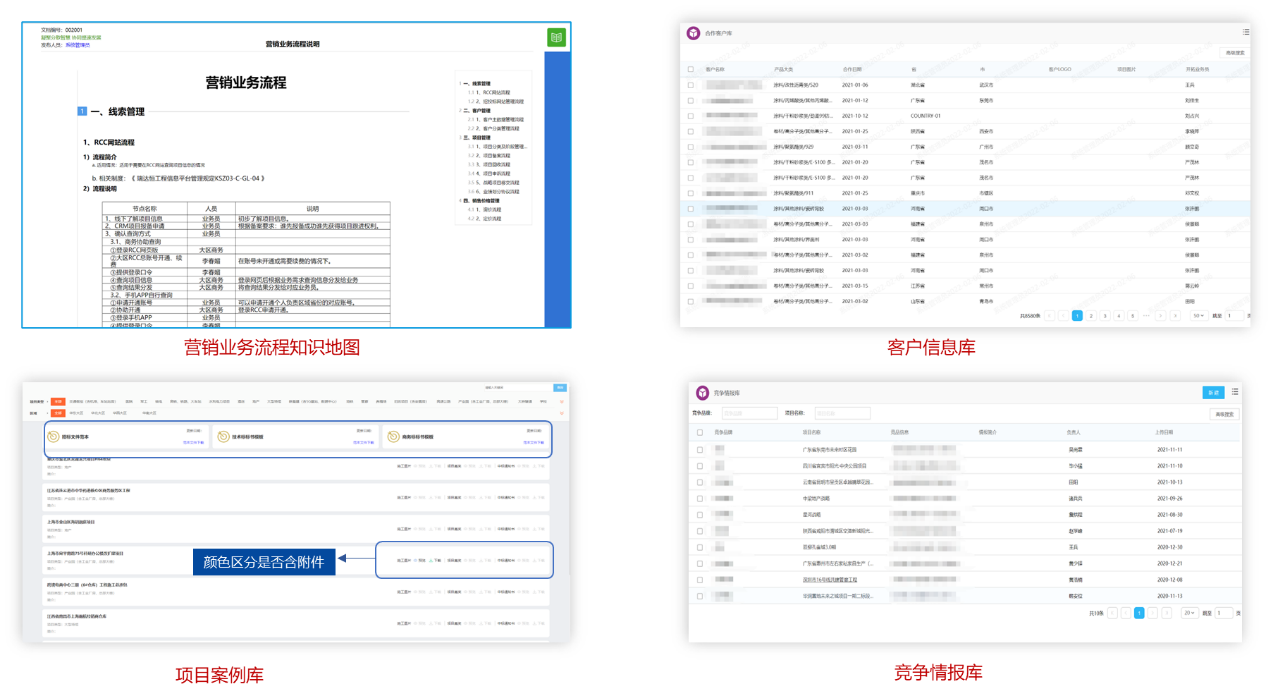Viewport: 1273px width, 696px height.
Task: Click the 技术标投书模板 card icon
Action: point(222,437)
